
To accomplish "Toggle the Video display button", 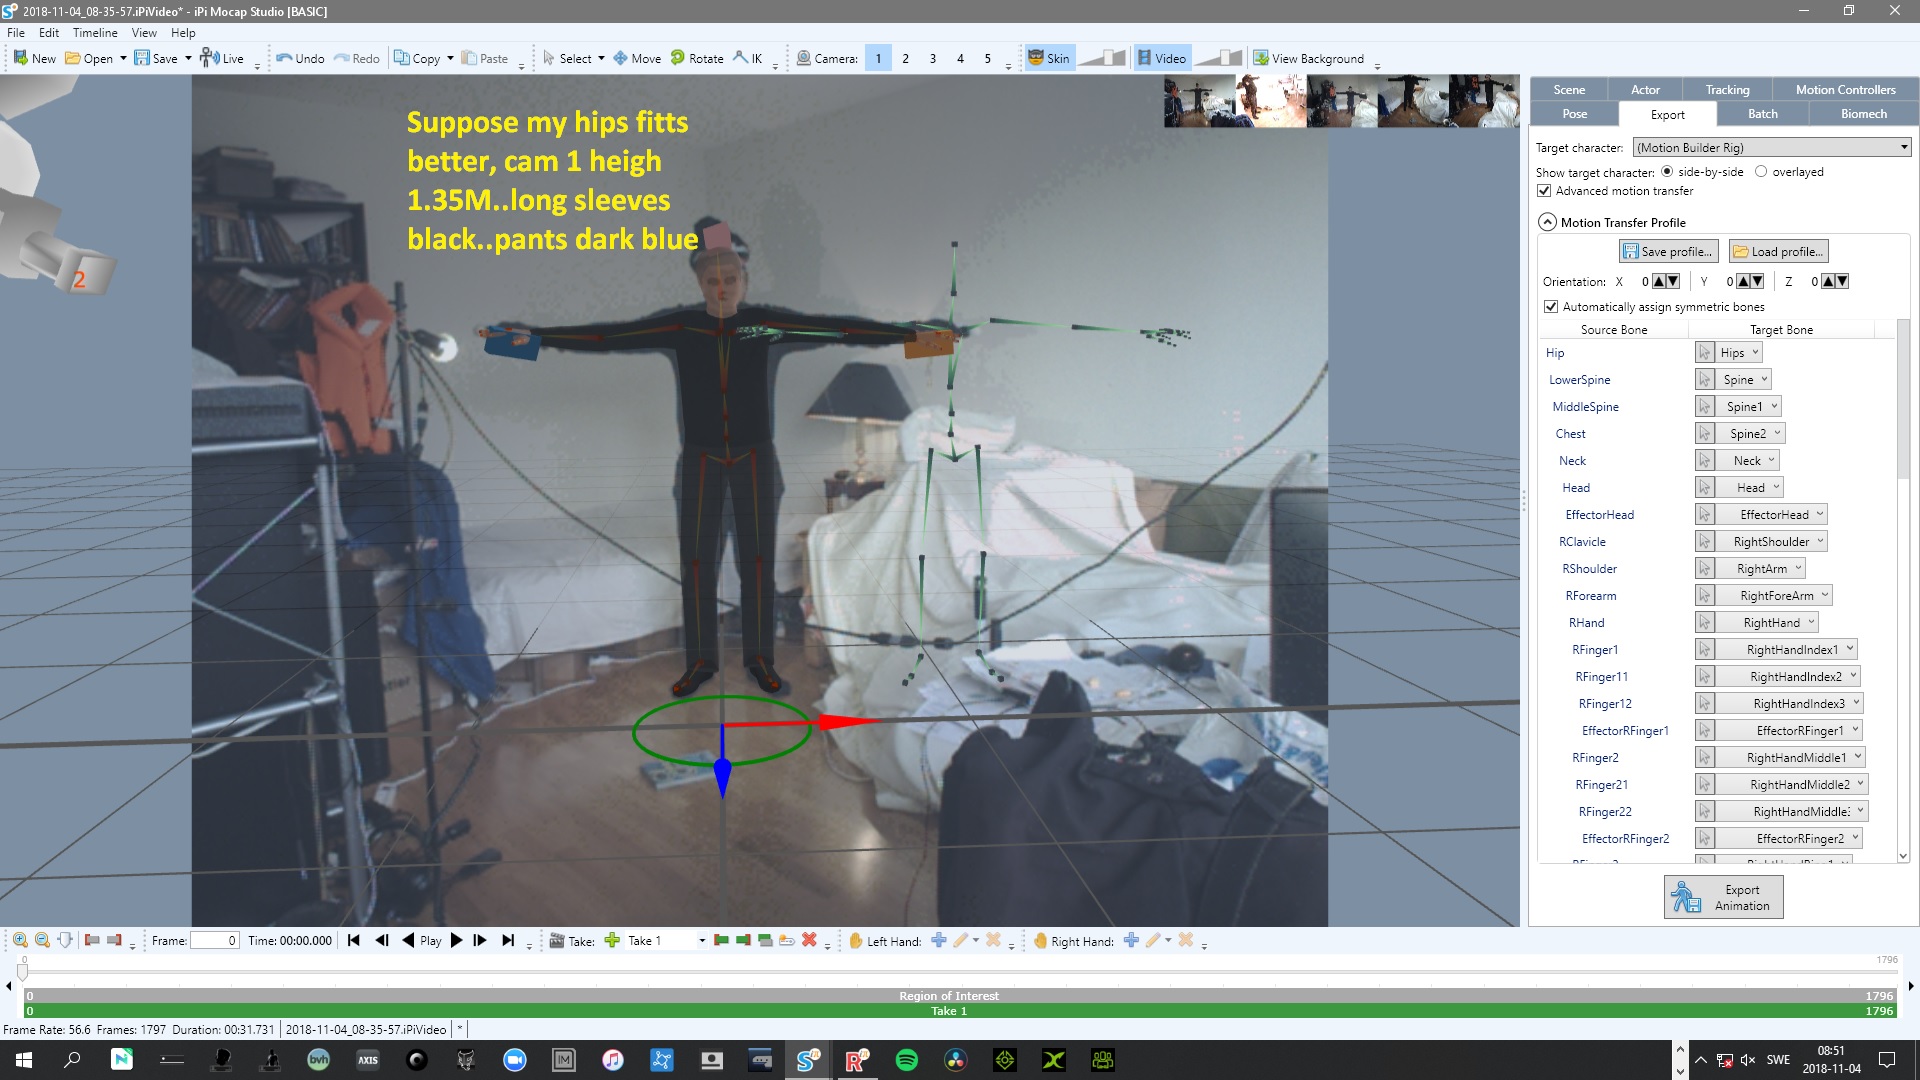I will tap(1161, 58).
